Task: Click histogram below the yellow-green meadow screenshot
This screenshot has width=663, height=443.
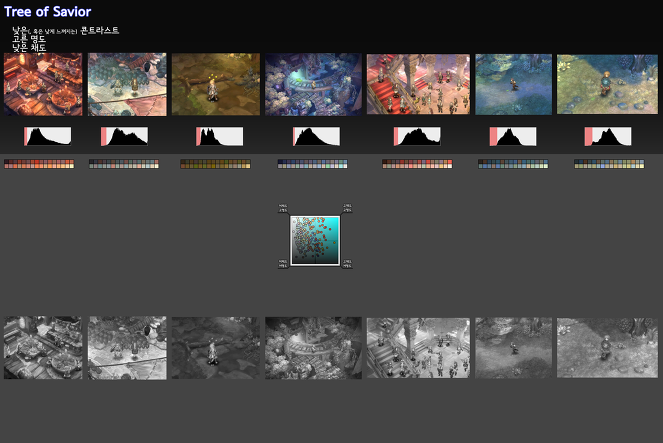Action: [608, 136]
